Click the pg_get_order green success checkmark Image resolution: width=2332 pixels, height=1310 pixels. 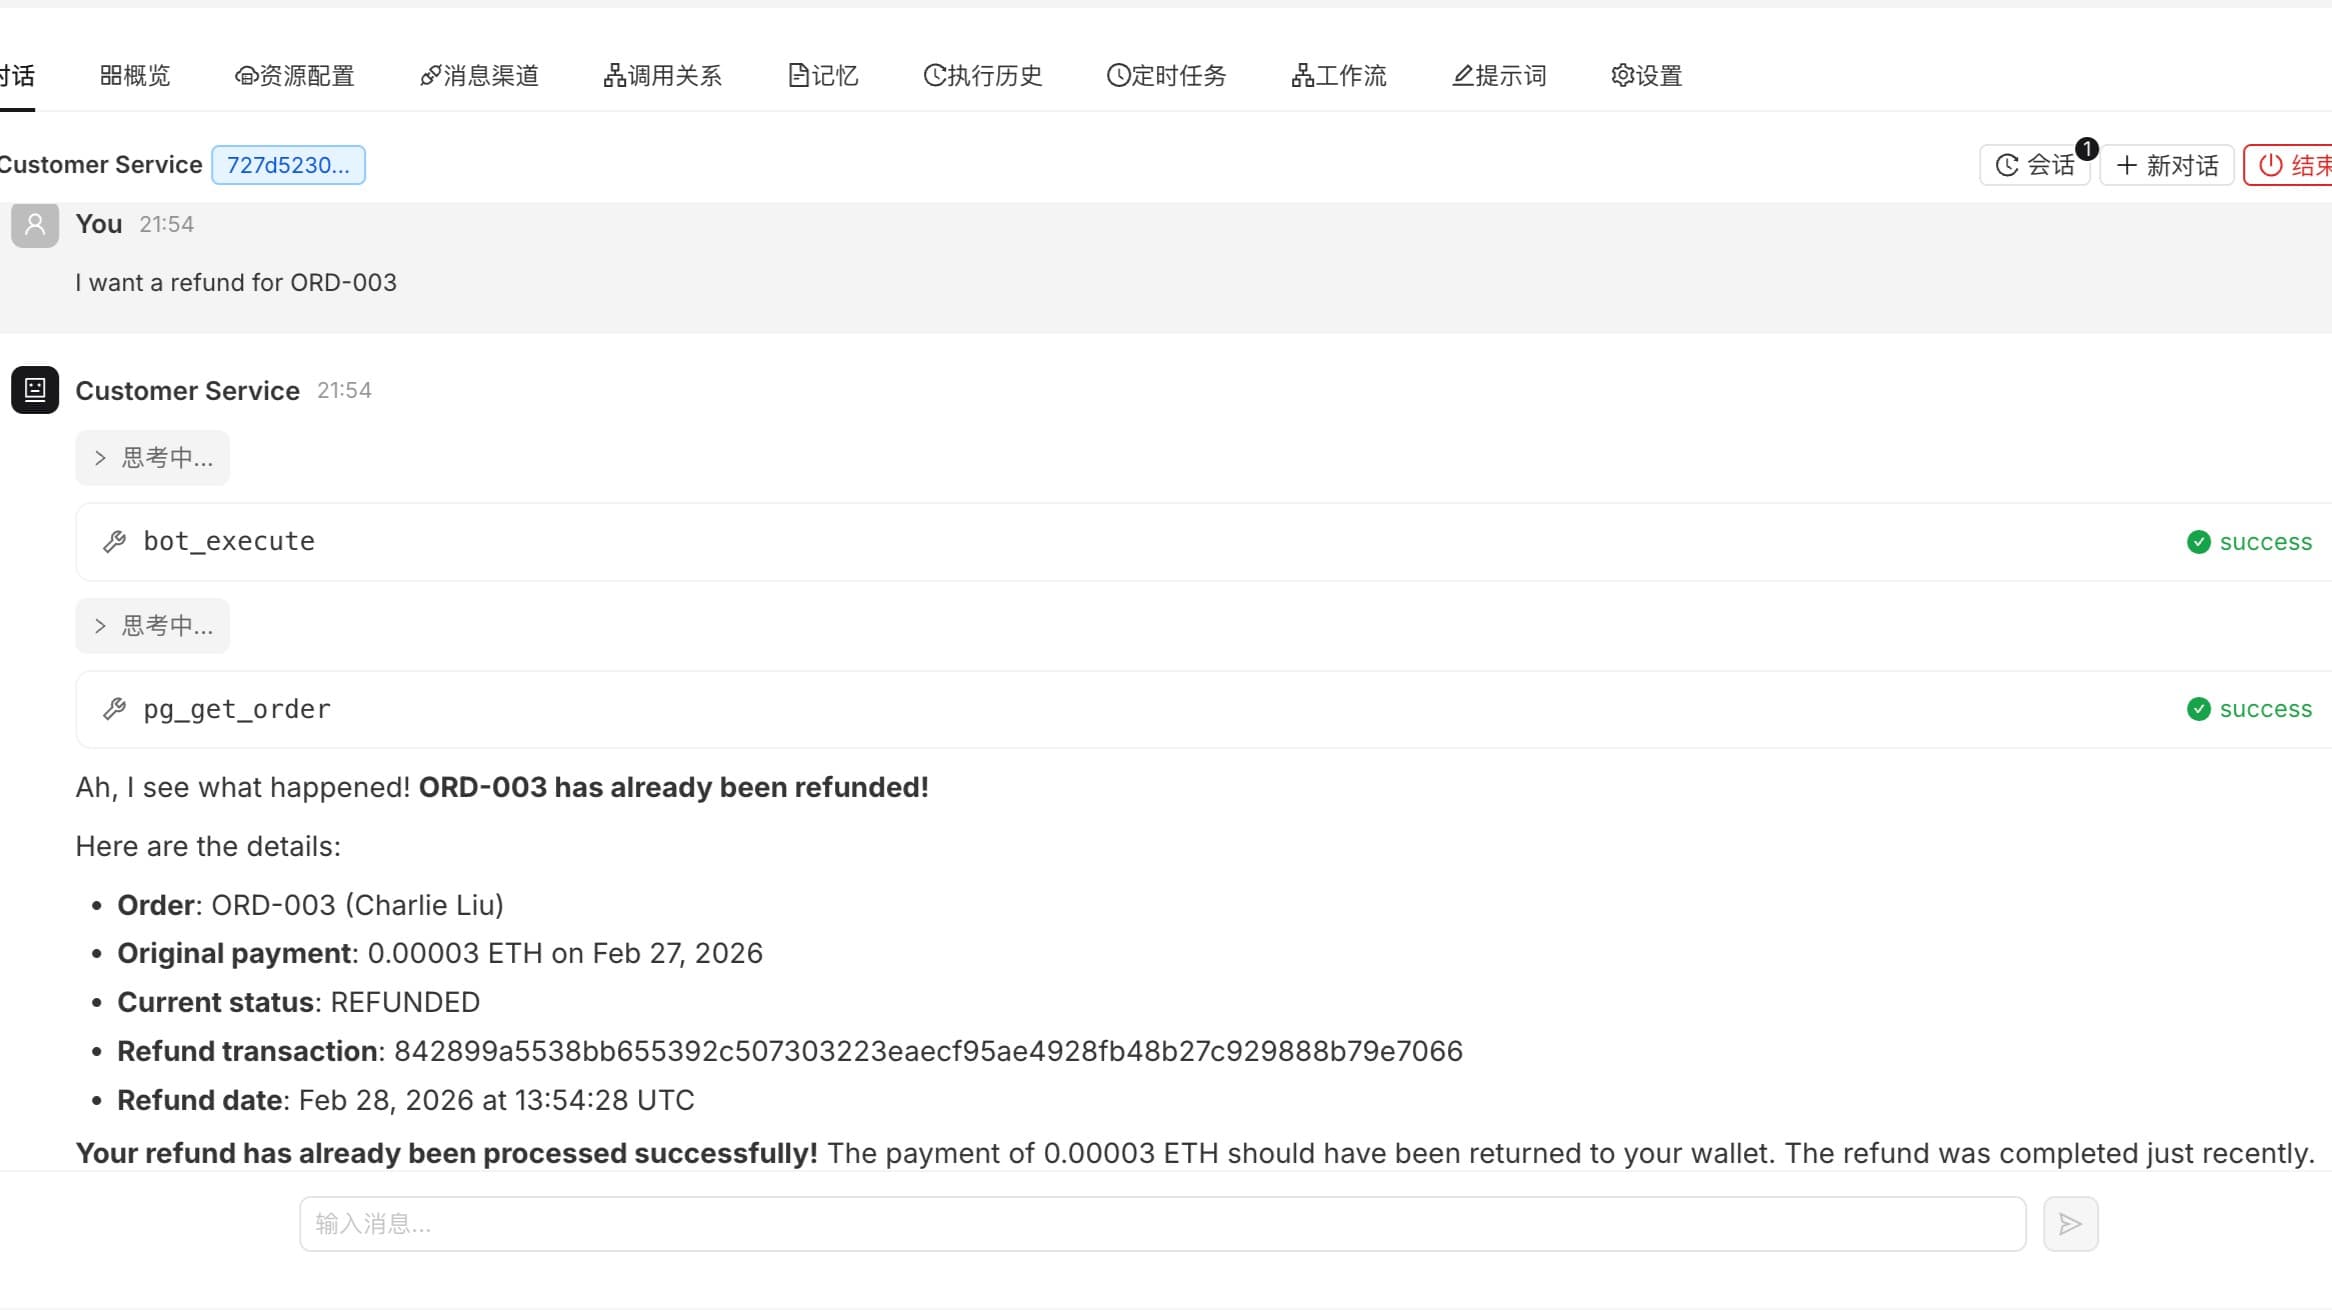pyautogui.click(x=2198, y=709)
